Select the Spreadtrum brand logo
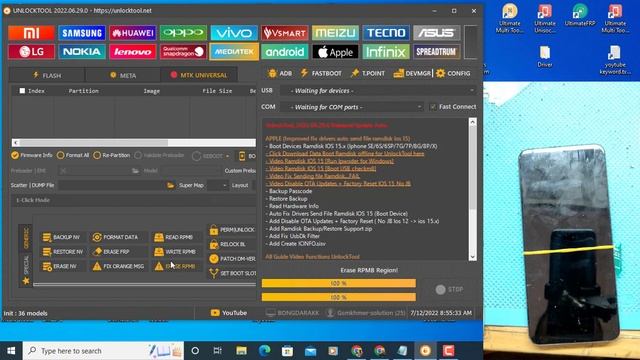This screenshot has height=360, width=640. pos(436,52)
